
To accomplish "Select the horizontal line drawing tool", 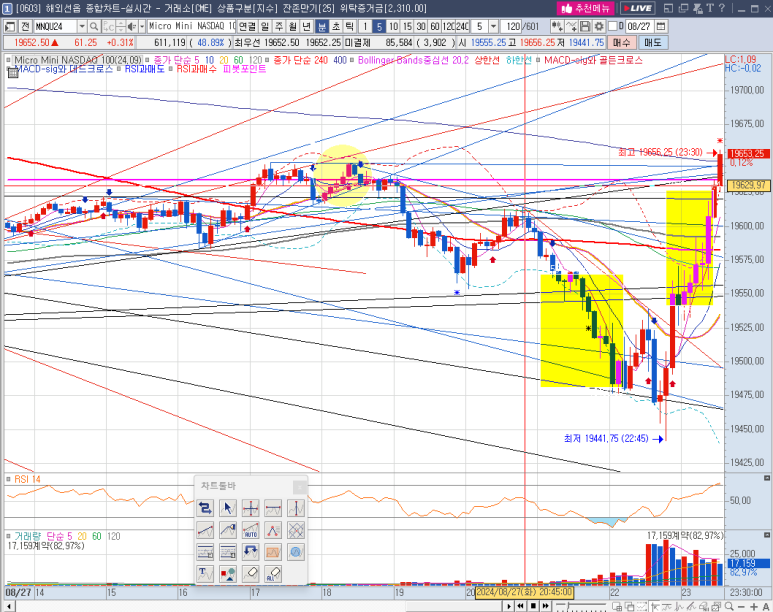I will (273, 507).
